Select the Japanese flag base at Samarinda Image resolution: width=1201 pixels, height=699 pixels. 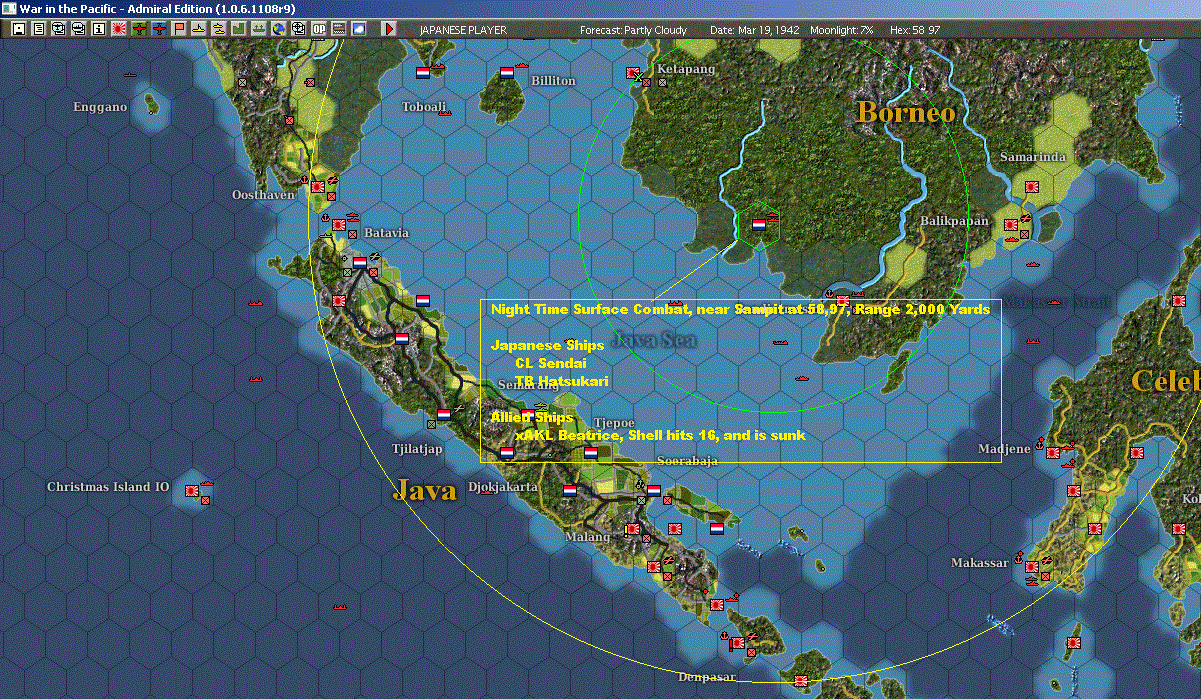(x=1031, y=186)
